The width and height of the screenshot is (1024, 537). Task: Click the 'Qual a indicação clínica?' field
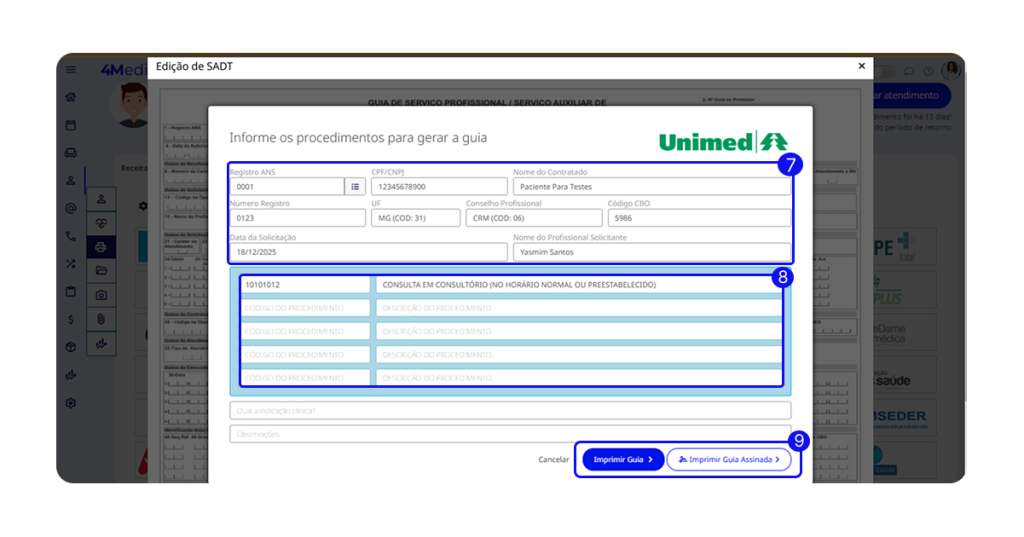pos(509,410)
